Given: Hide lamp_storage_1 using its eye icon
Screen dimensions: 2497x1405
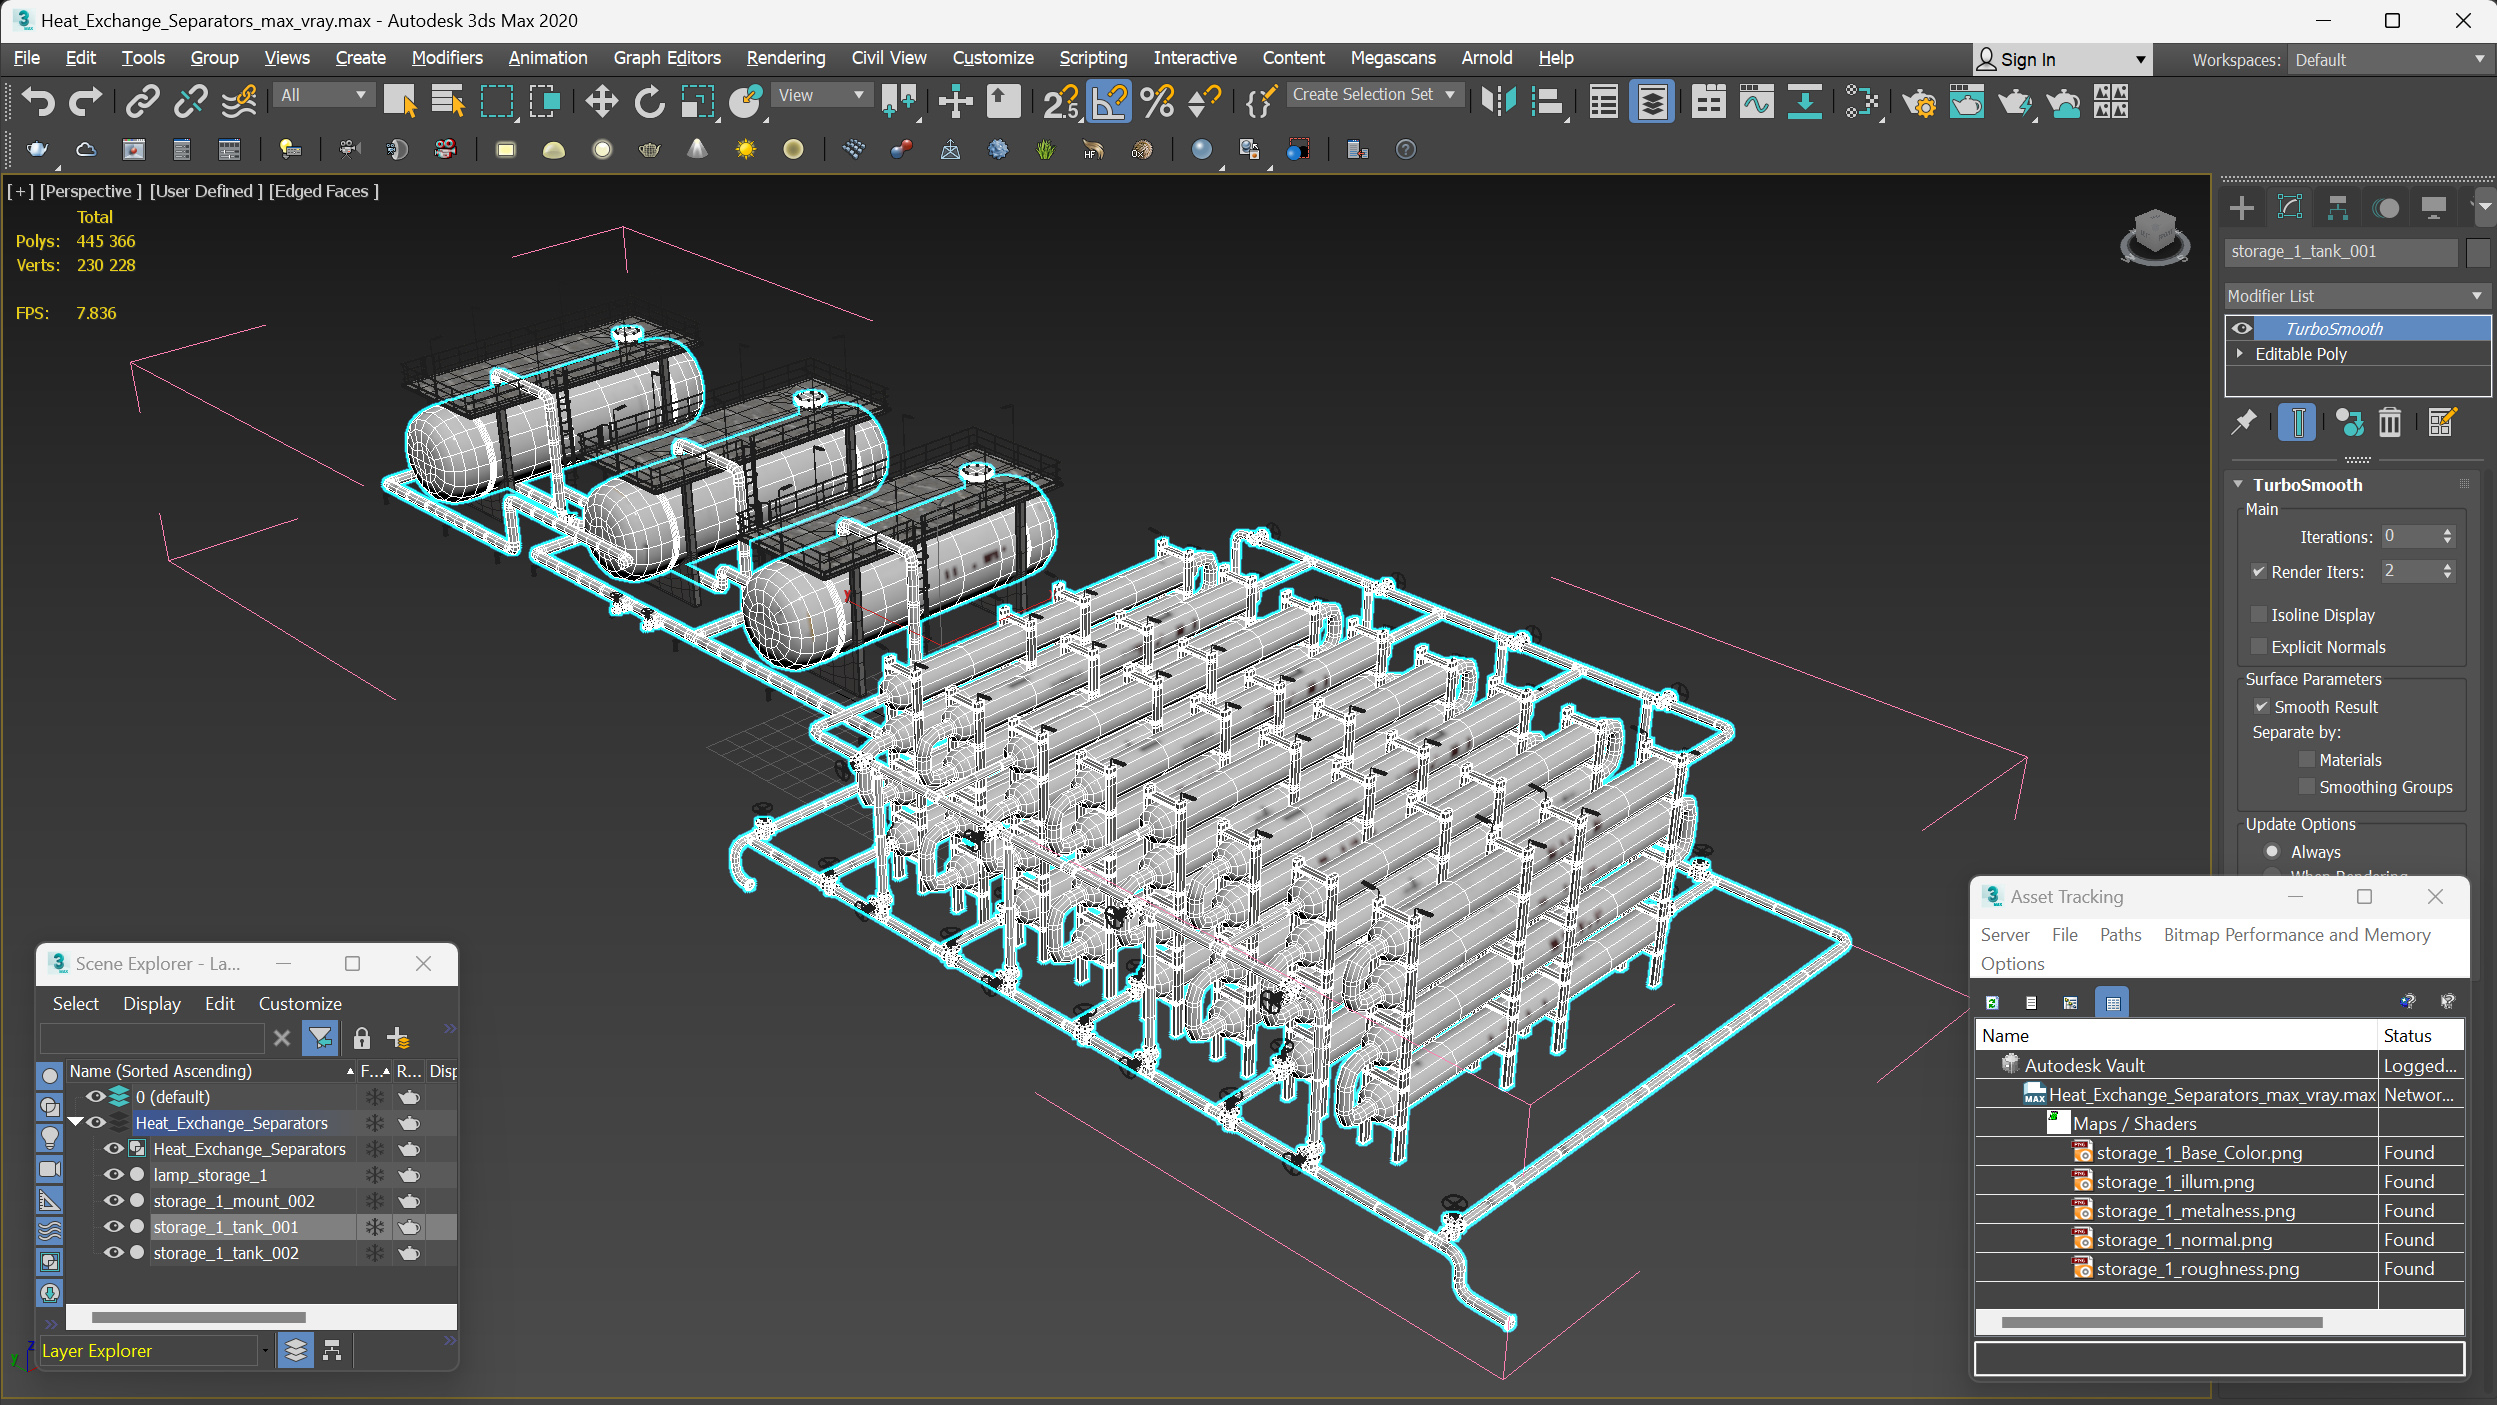Looking at the screenshot, I should pyautogui.click(x=113, y=1174).
